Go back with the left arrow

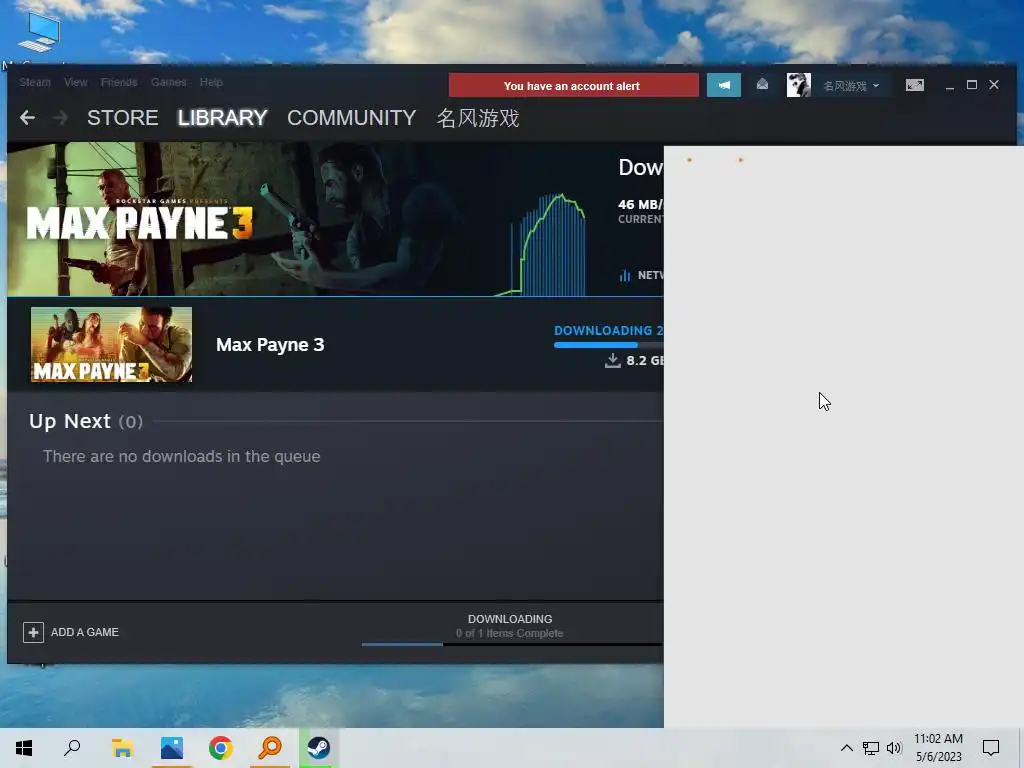pos(27,118)
